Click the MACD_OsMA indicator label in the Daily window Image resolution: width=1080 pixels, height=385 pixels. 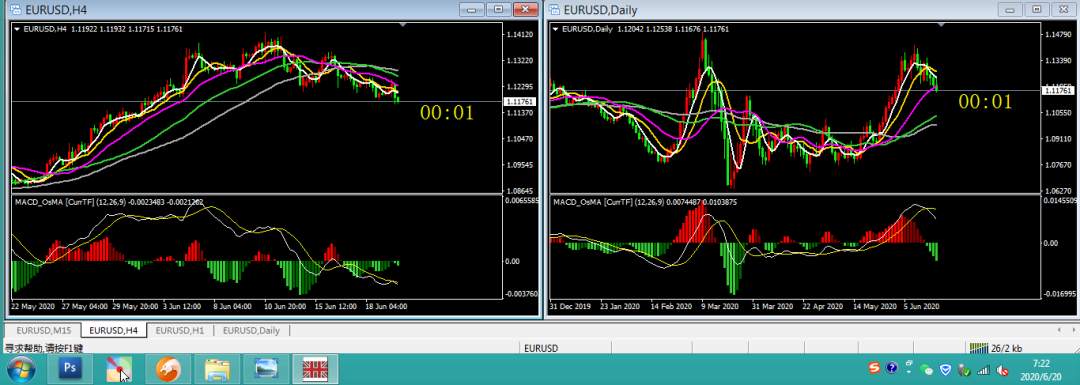[644, 202]
